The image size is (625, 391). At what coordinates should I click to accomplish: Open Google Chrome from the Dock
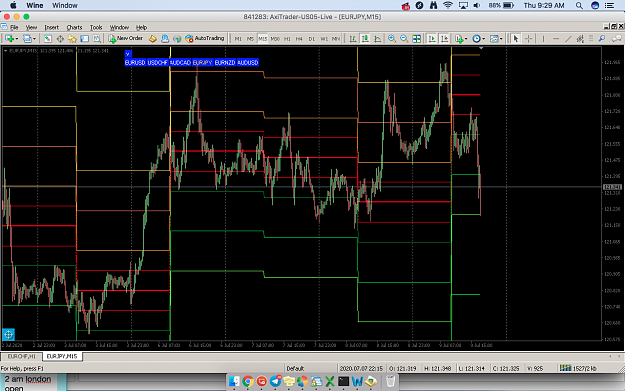coord(248,381)
